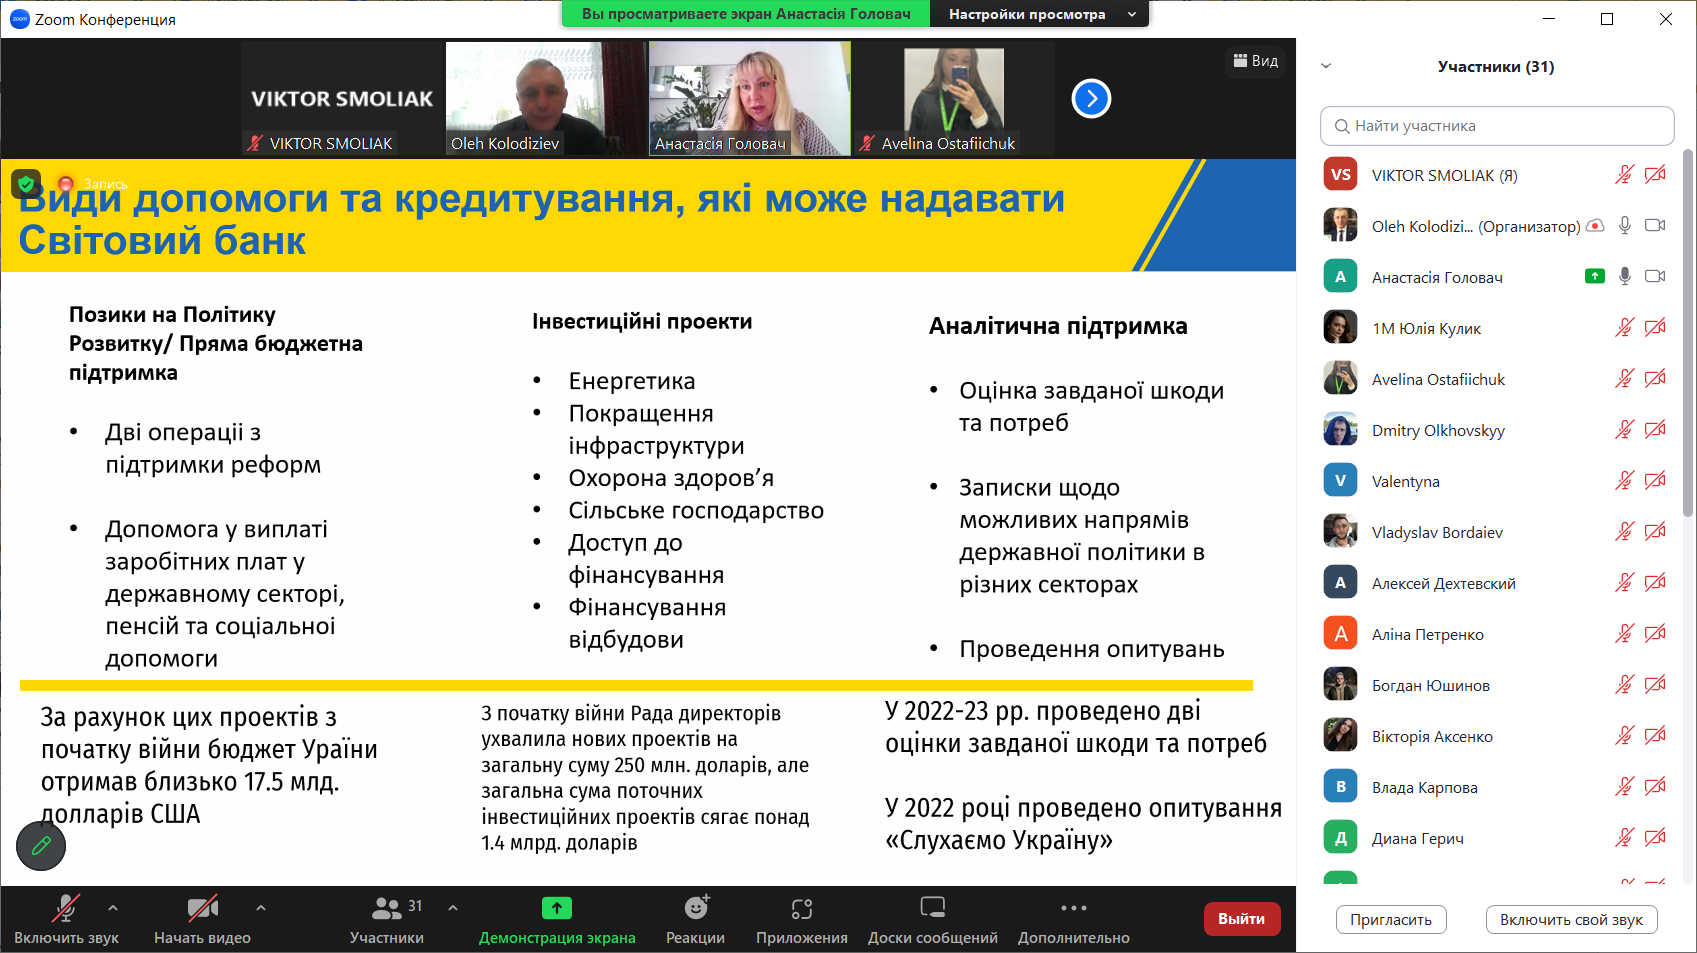Click the green sharing screen banner
Viewport: 1697px width, 953px height.
[746, 14]
